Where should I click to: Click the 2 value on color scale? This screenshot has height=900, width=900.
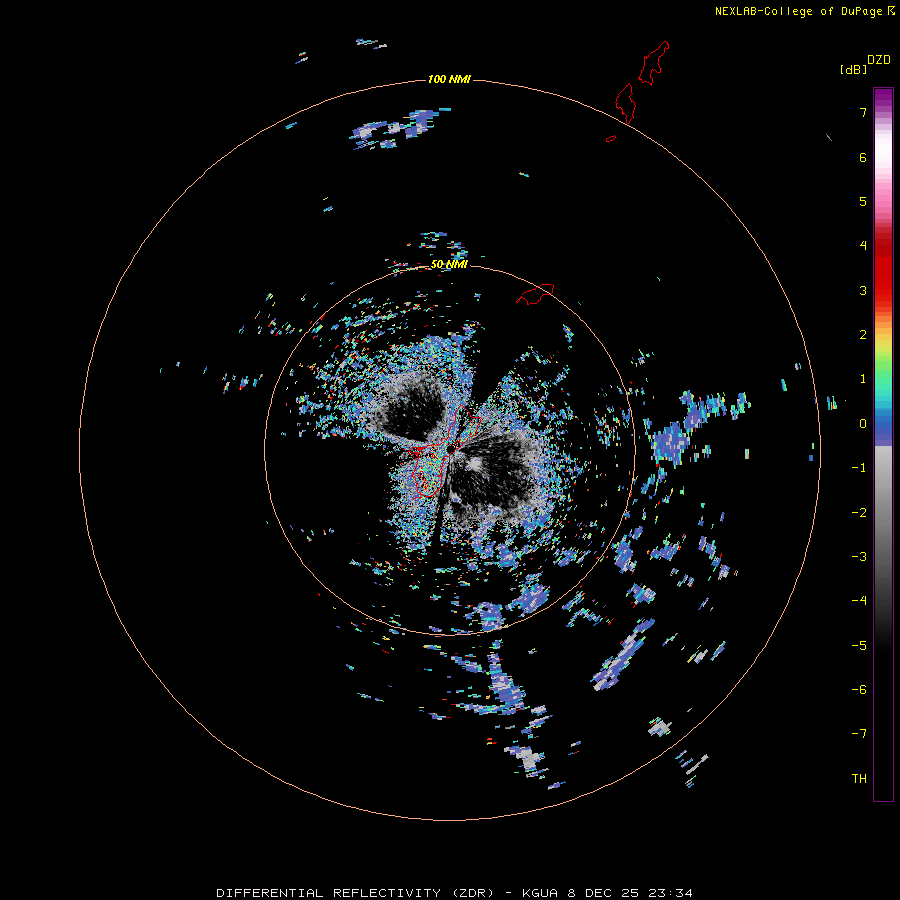click(863, 335)
